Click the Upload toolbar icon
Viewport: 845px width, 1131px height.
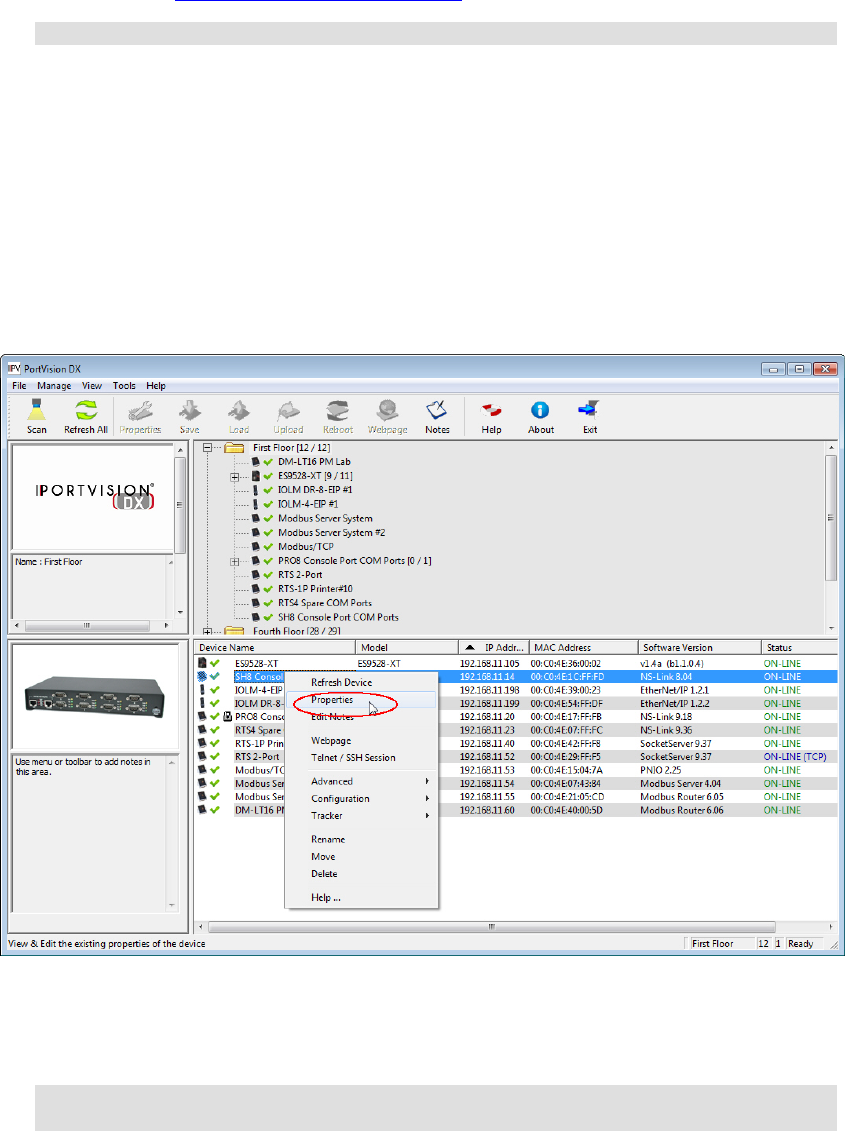coord(288,416)
